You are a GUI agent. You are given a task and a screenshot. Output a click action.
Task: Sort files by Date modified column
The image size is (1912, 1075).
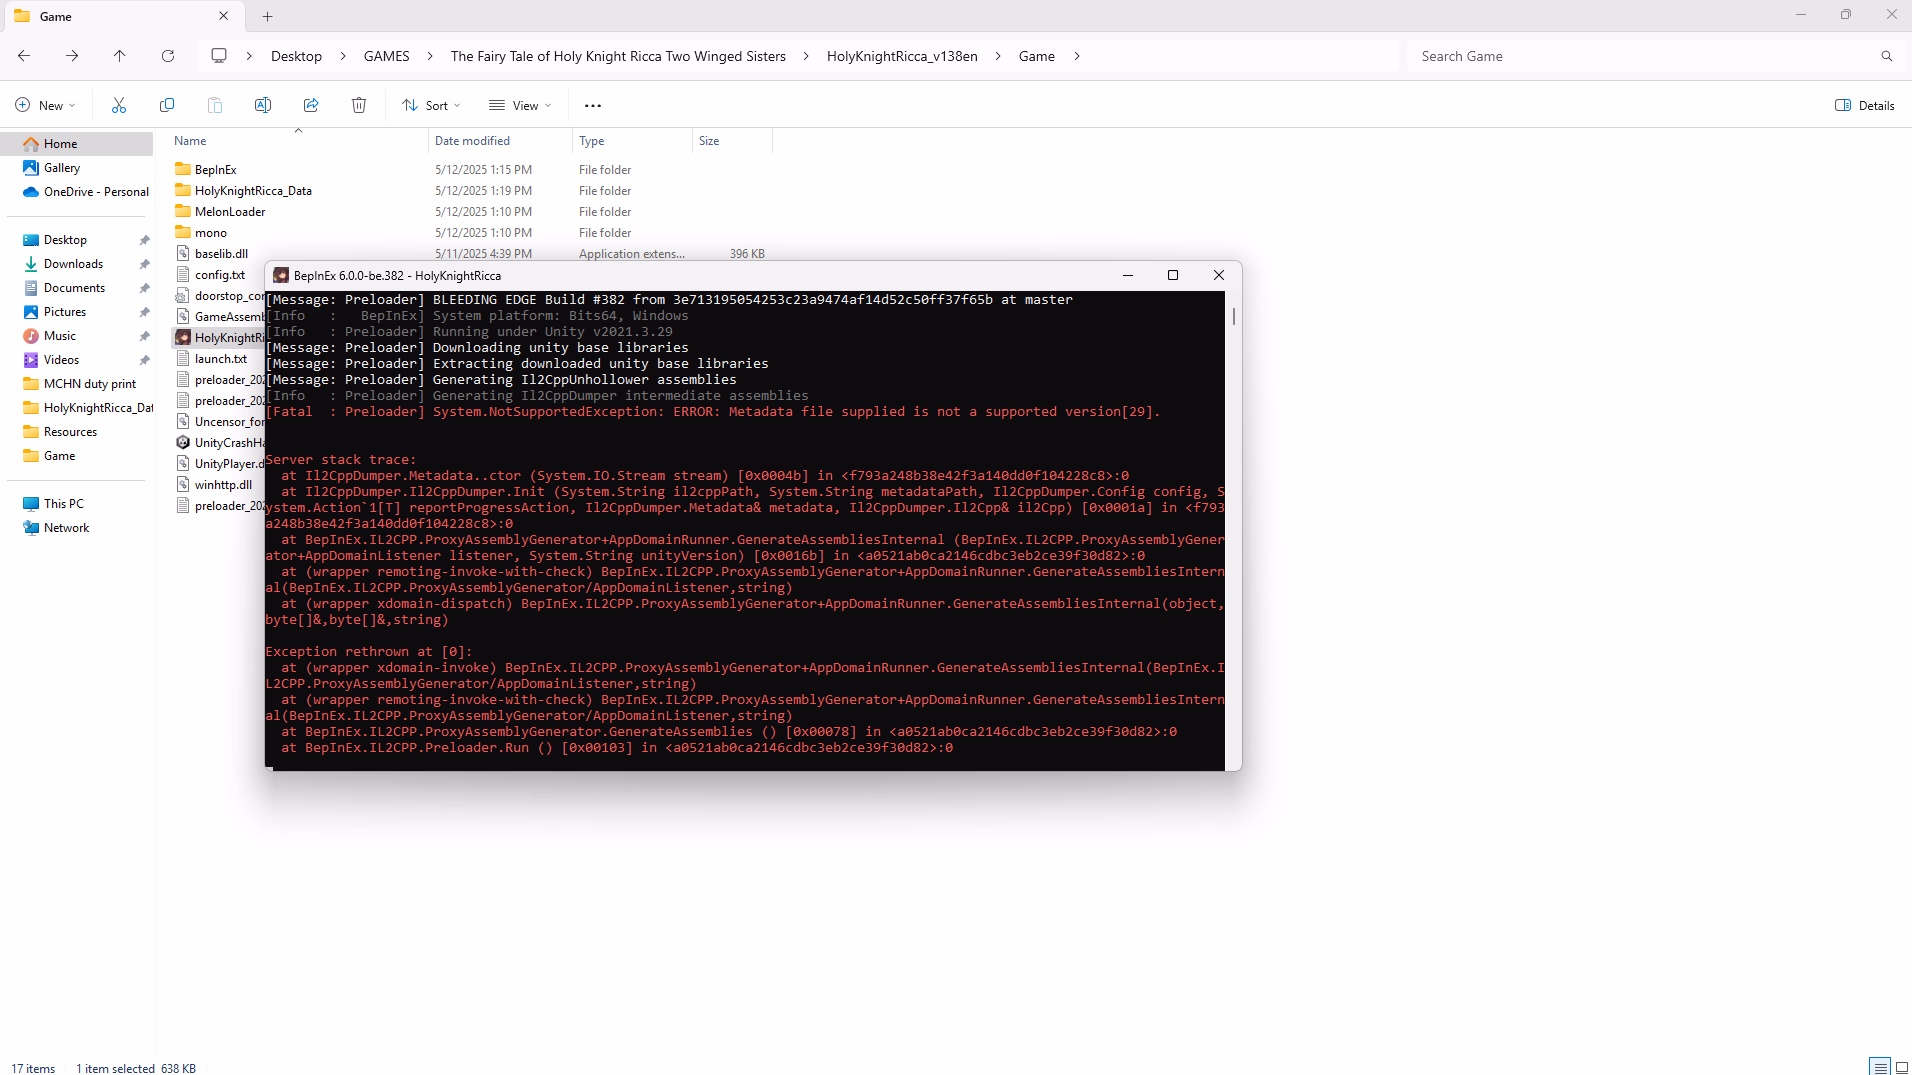(x=472, y=141)
